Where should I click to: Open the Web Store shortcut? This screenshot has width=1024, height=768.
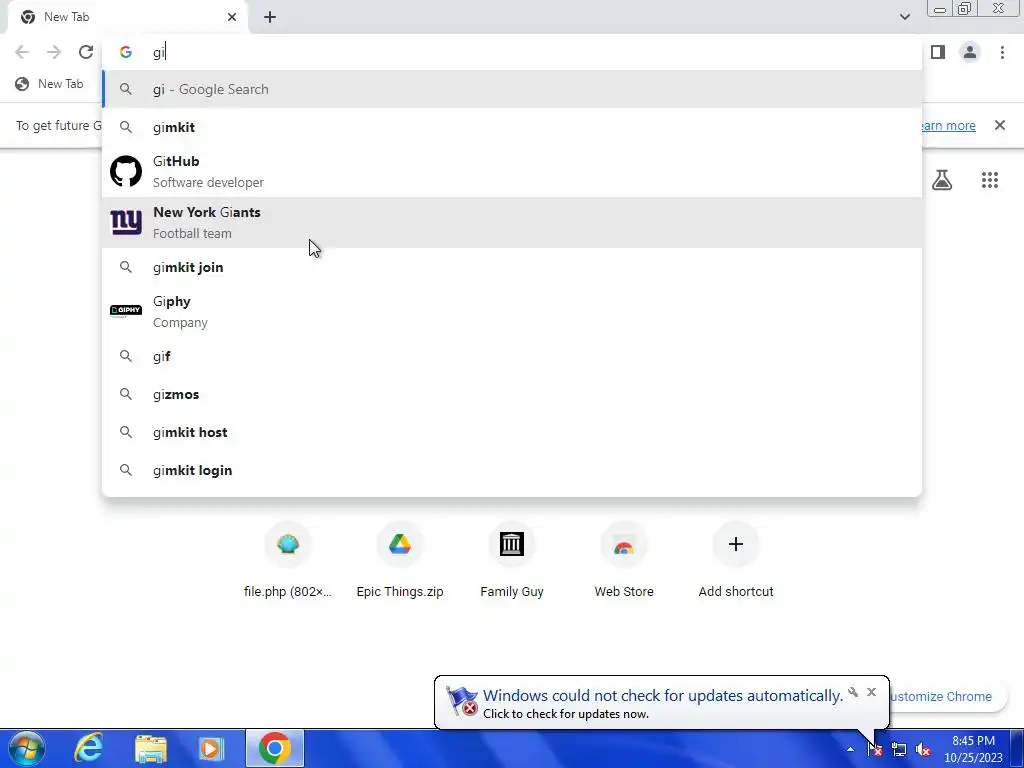[x=624, y=560]
